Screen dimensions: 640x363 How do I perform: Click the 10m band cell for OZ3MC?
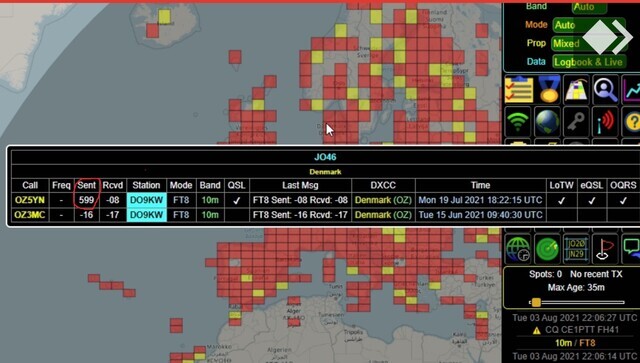point(210,215)
